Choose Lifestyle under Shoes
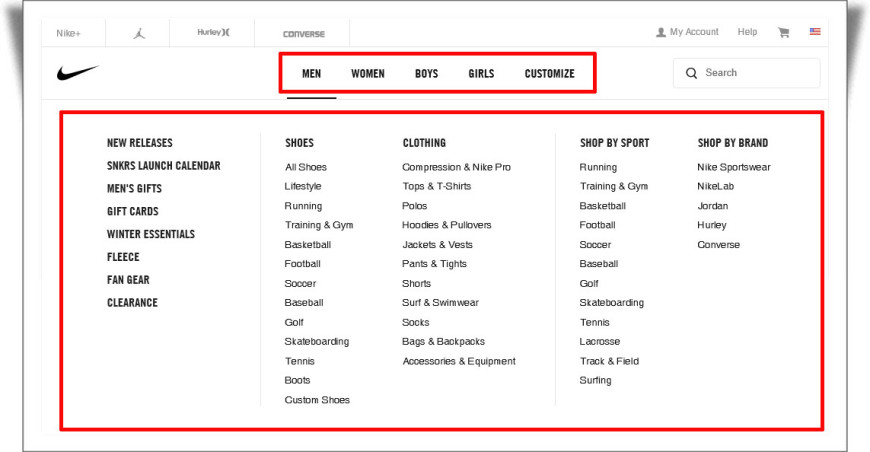870x452 pixels. pos(303,186)
